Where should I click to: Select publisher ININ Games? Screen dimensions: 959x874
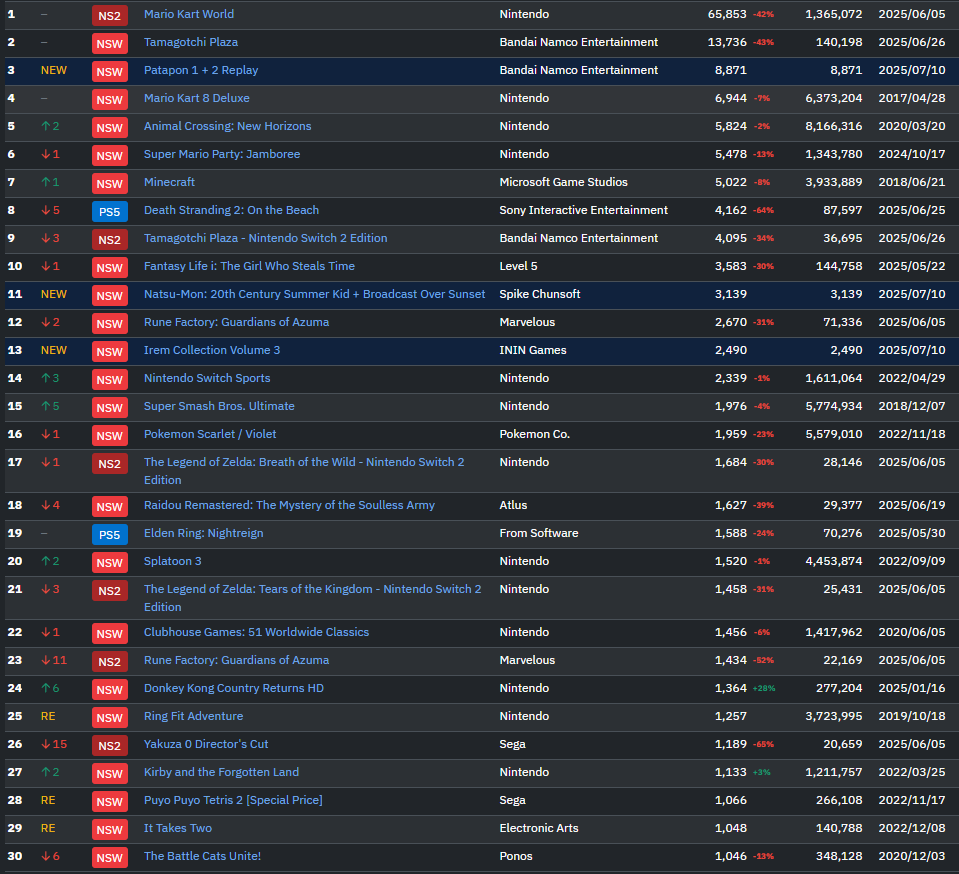[533, 350]
